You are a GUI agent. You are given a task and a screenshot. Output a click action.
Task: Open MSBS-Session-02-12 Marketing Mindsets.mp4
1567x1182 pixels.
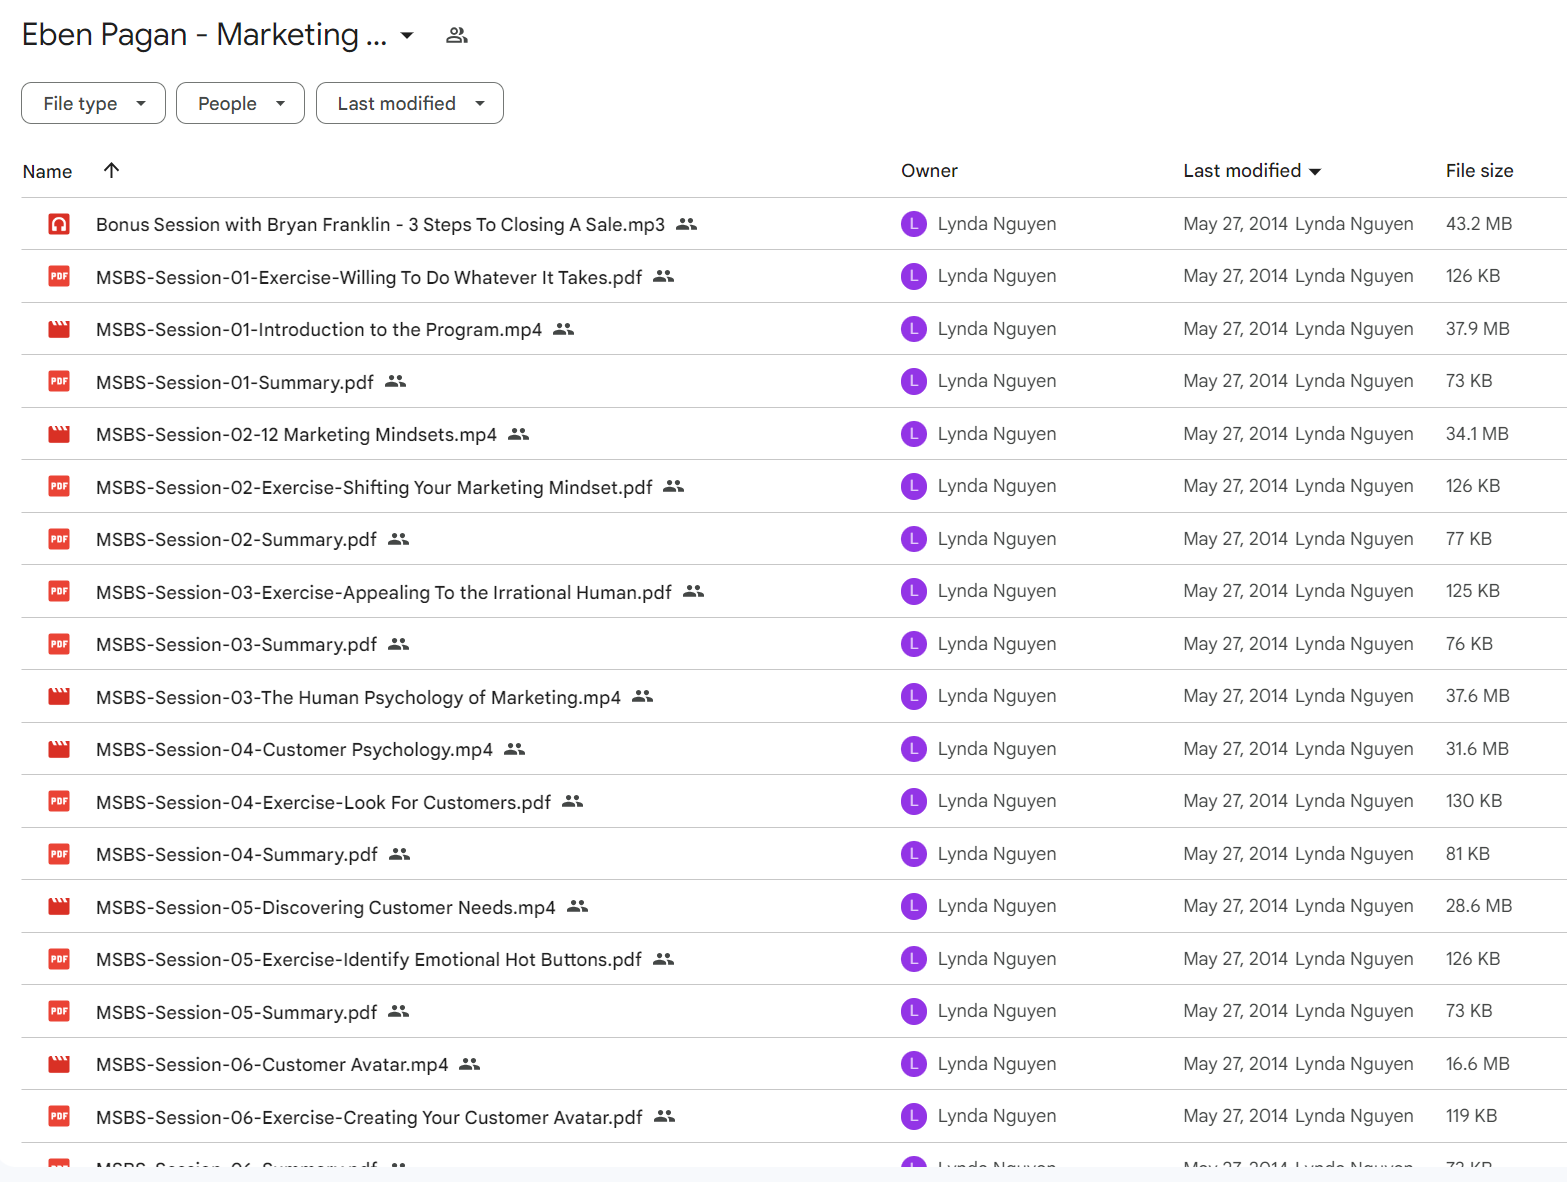296,434
